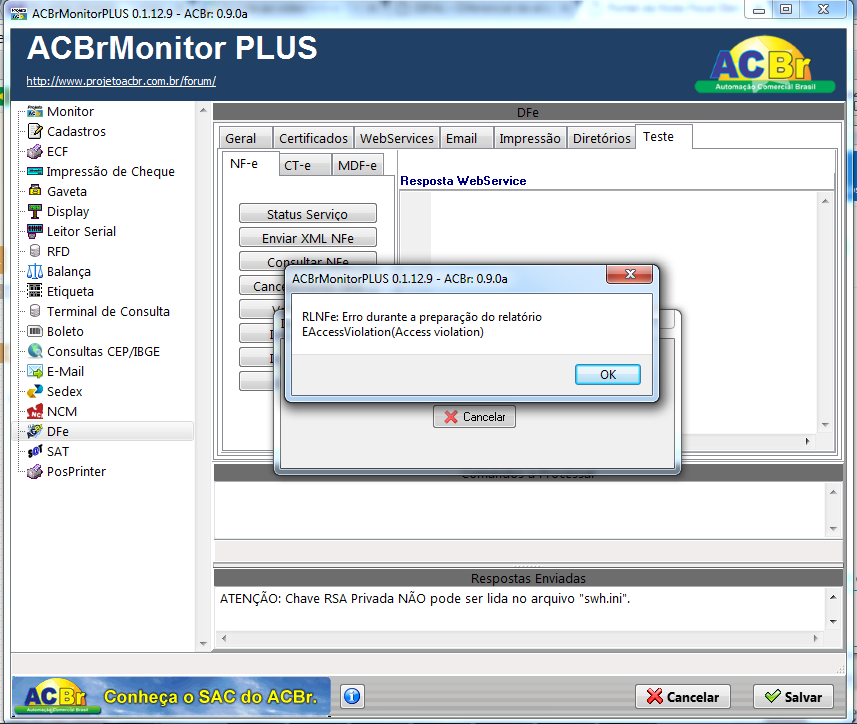Select the Gaveta drawer icon

tap(35, 191)
